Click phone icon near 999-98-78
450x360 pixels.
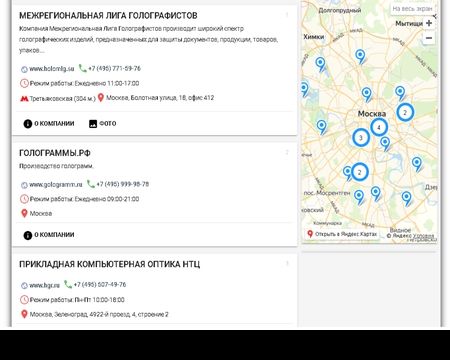(x=91, y=184)
